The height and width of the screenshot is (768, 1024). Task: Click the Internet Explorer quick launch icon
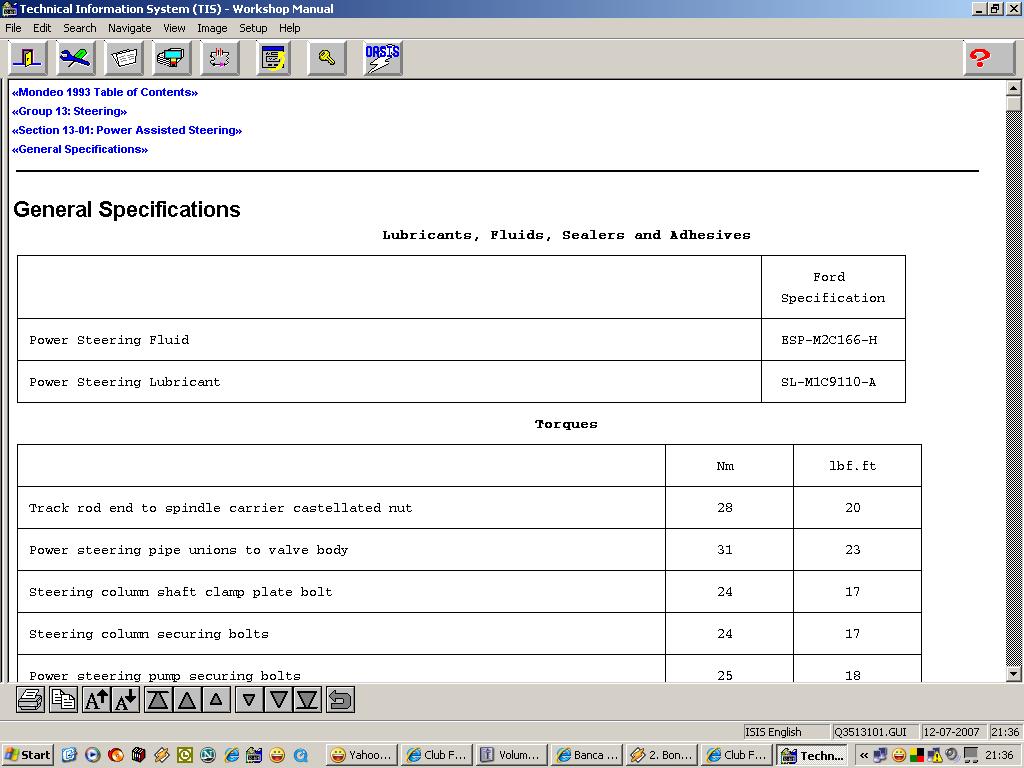click(231, 755)
